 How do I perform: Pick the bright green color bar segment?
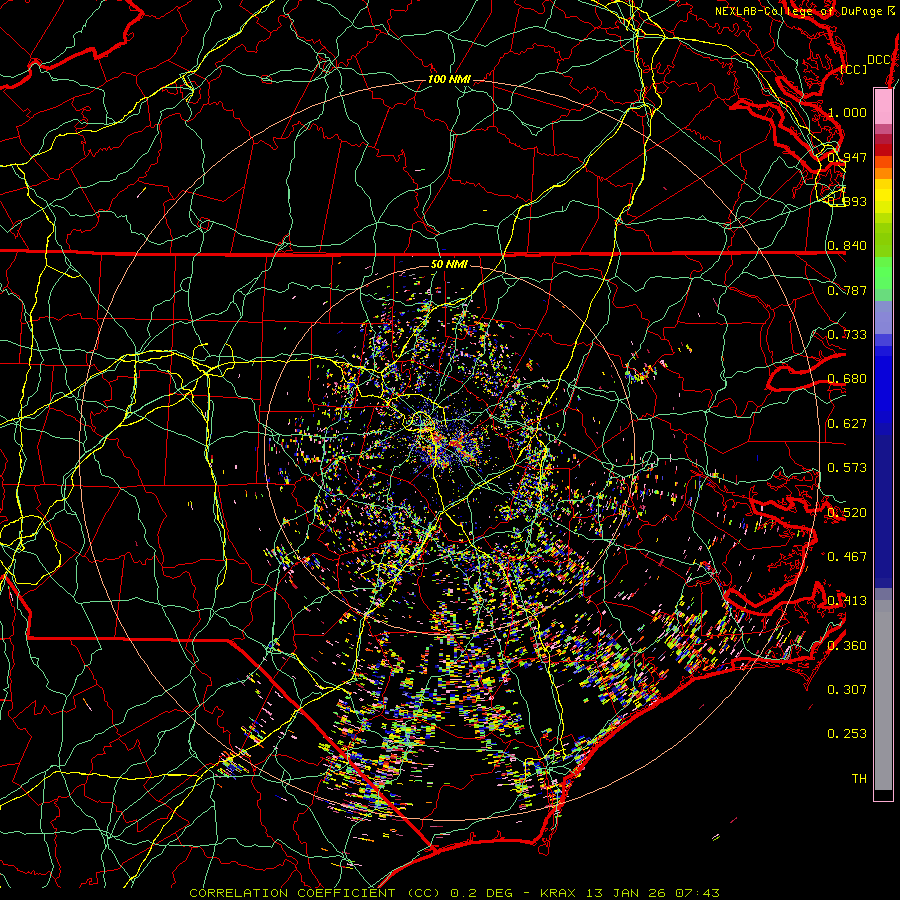click(883, 273)
